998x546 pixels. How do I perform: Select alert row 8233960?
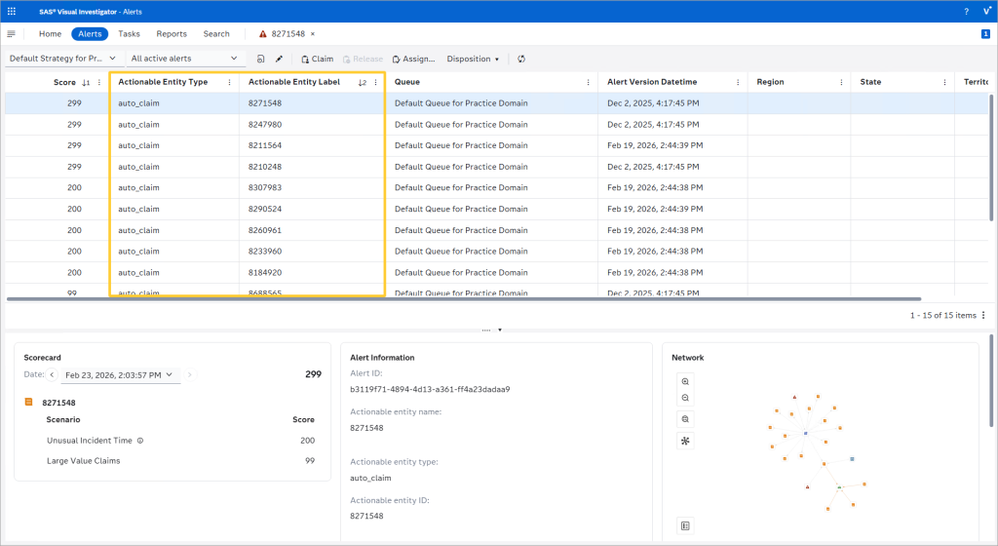496,251
